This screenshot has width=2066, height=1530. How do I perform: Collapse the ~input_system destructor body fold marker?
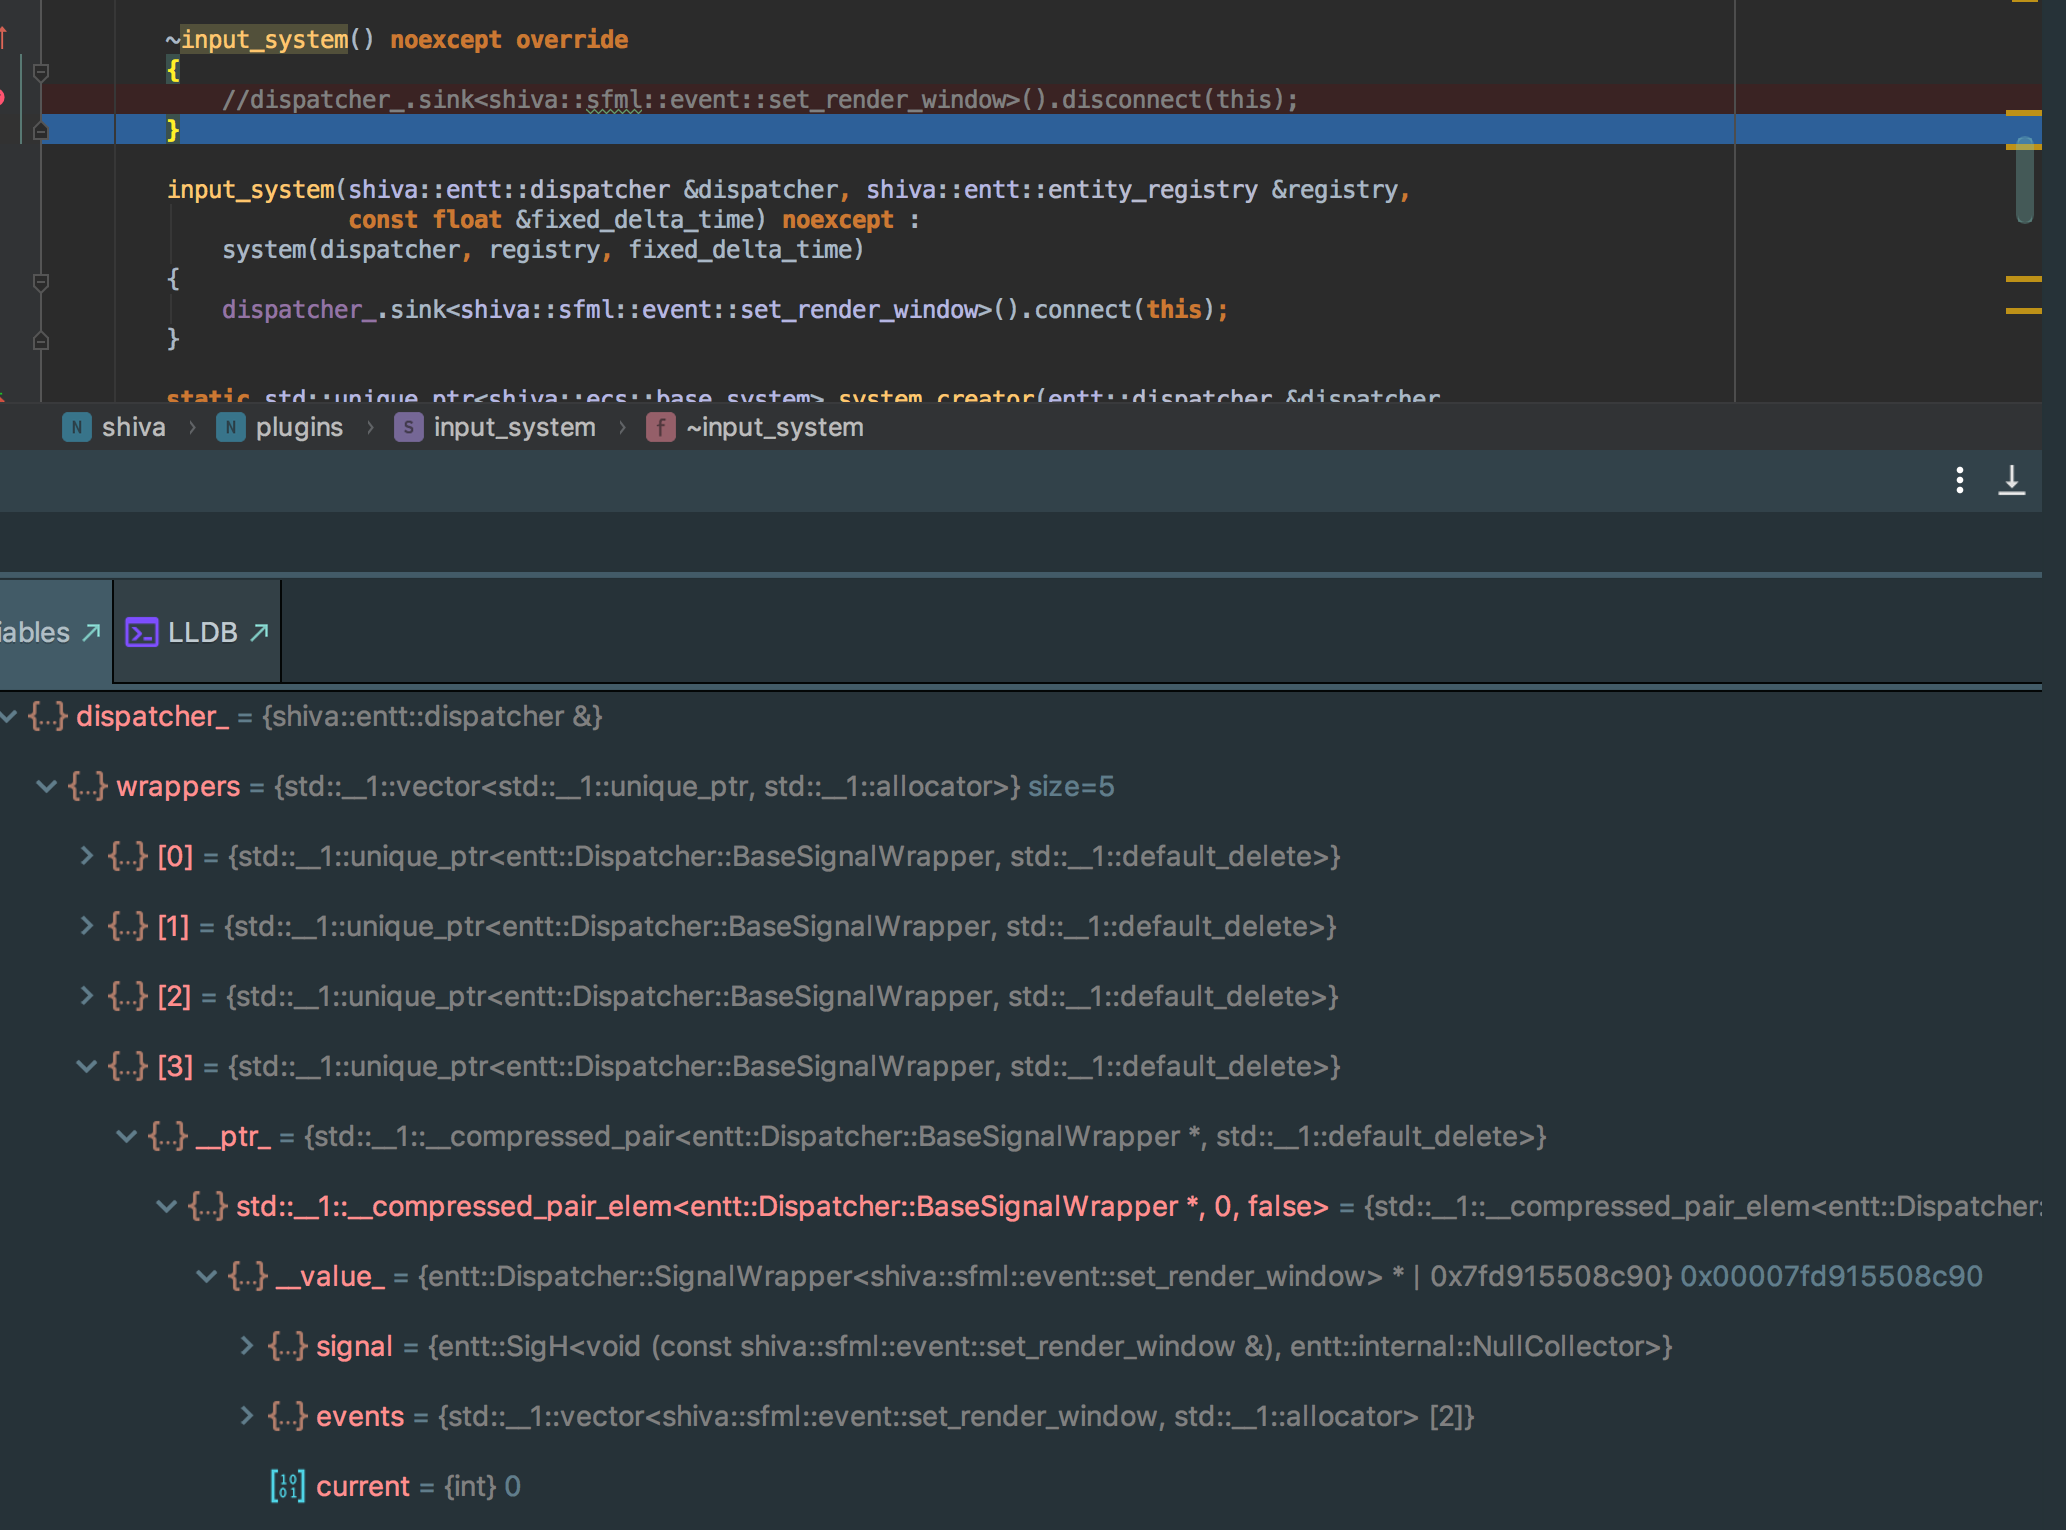click(x=40, y=71)
